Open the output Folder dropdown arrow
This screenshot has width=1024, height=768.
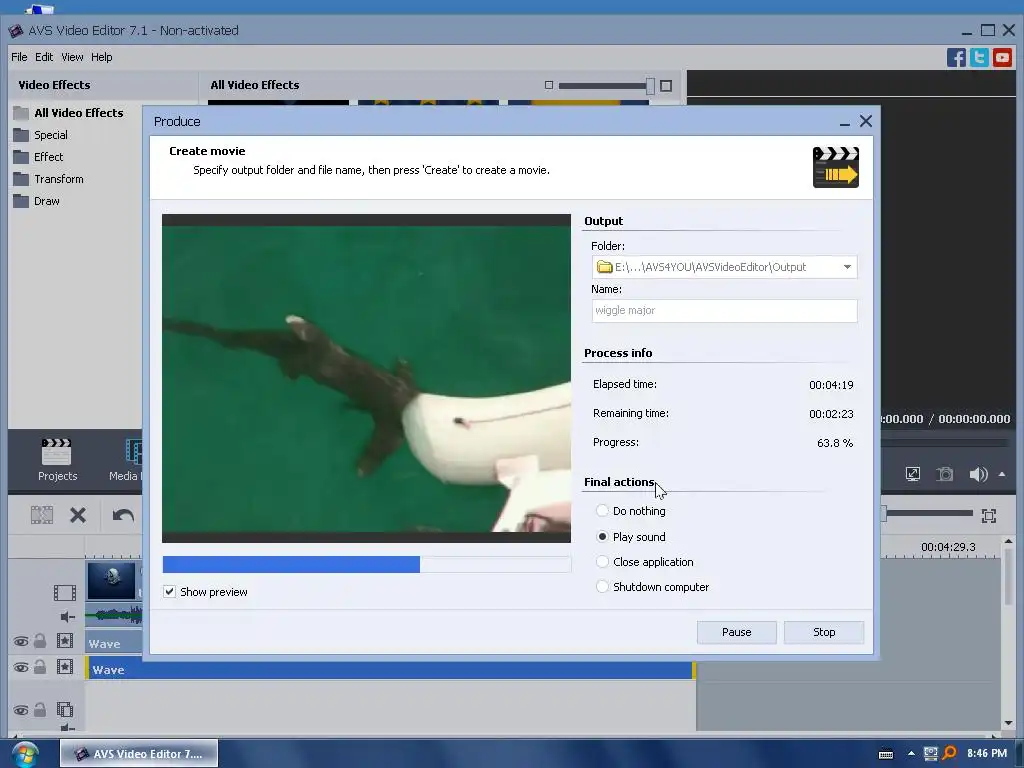click(847, 267)
